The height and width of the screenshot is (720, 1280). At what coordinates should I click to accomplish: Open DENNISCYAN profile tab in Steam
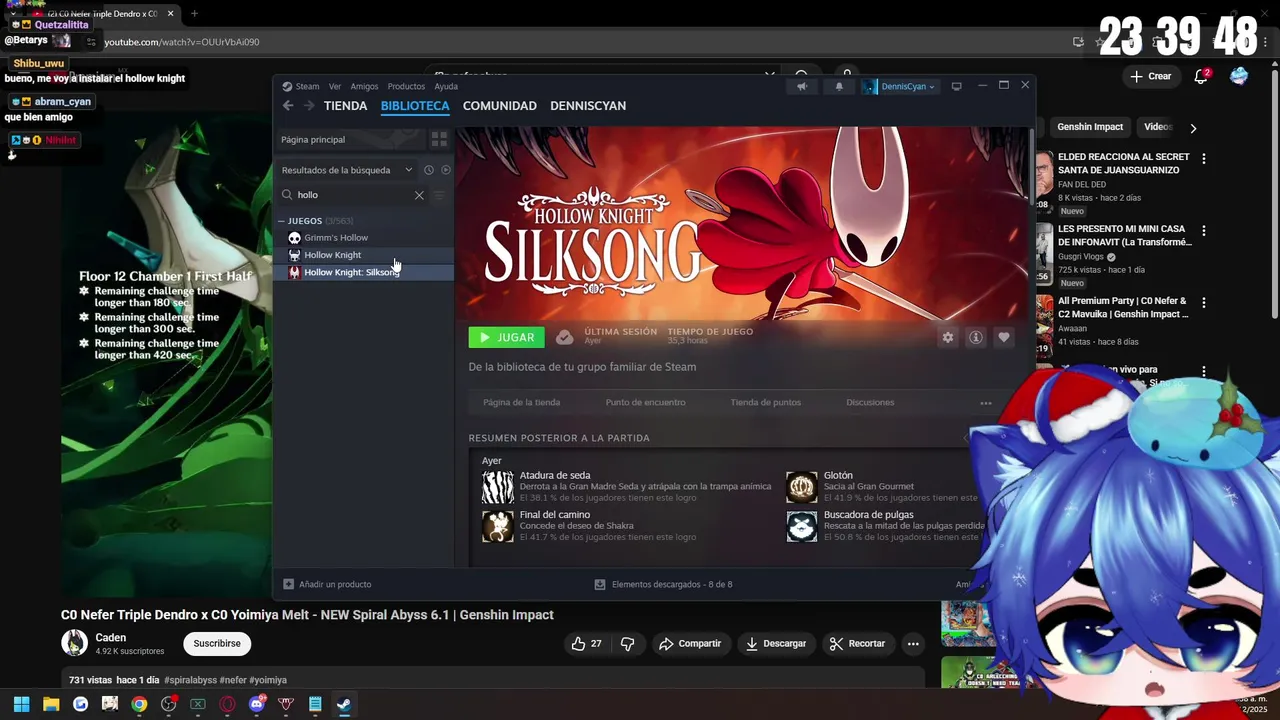[x=588, y=106]
